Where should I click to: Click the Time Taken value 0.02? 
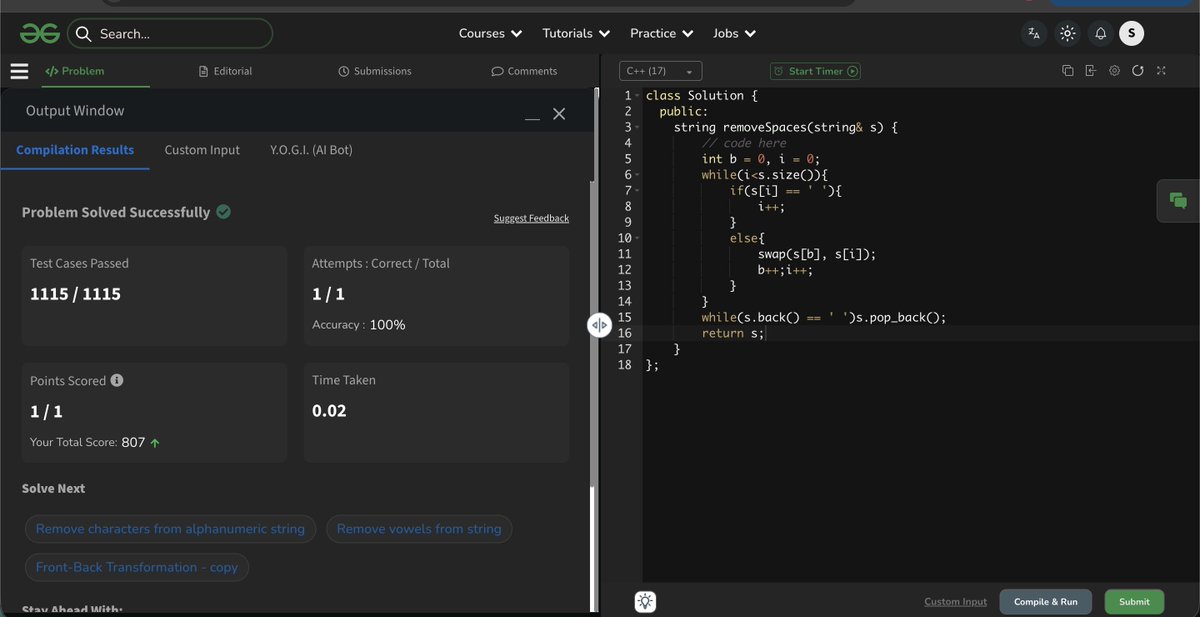tap(329, 411)
